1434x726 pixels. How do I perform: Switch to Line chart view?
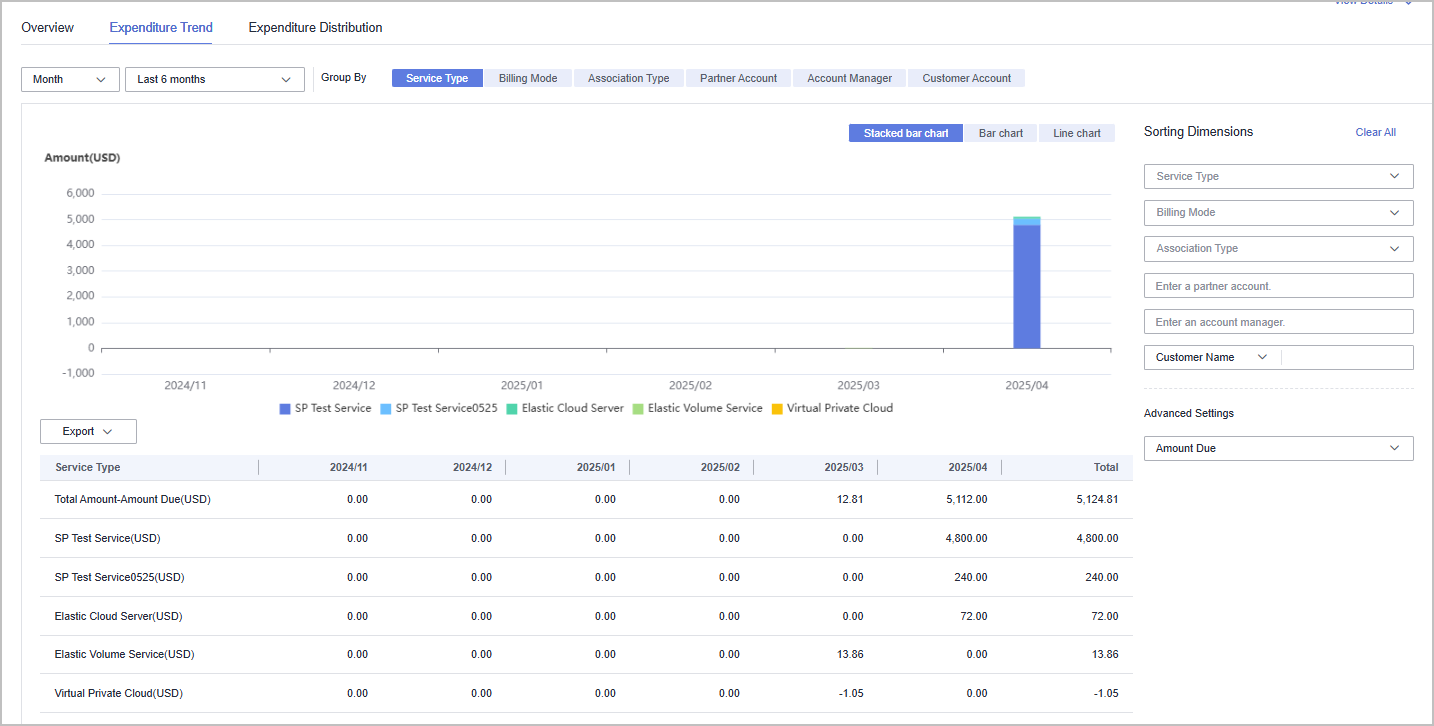click(x=1076, y=133)
